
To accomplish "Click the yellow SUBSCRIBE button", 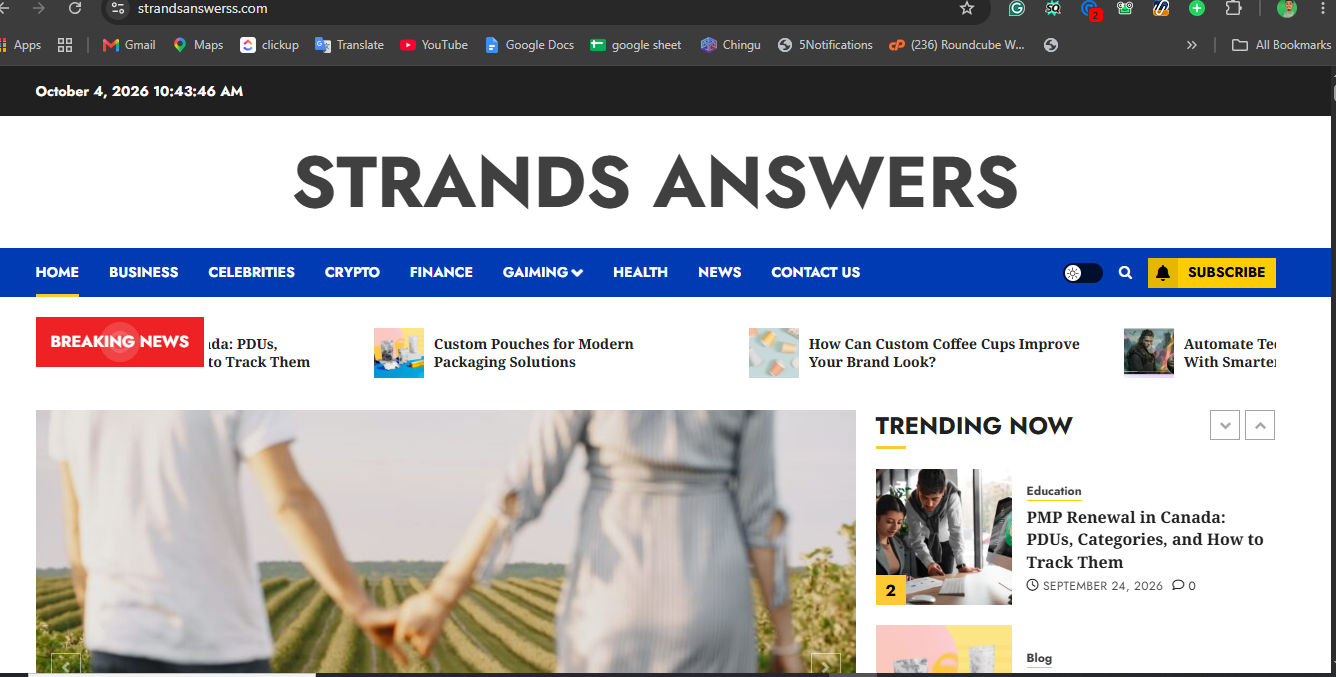I will [x=1212, y=272].
